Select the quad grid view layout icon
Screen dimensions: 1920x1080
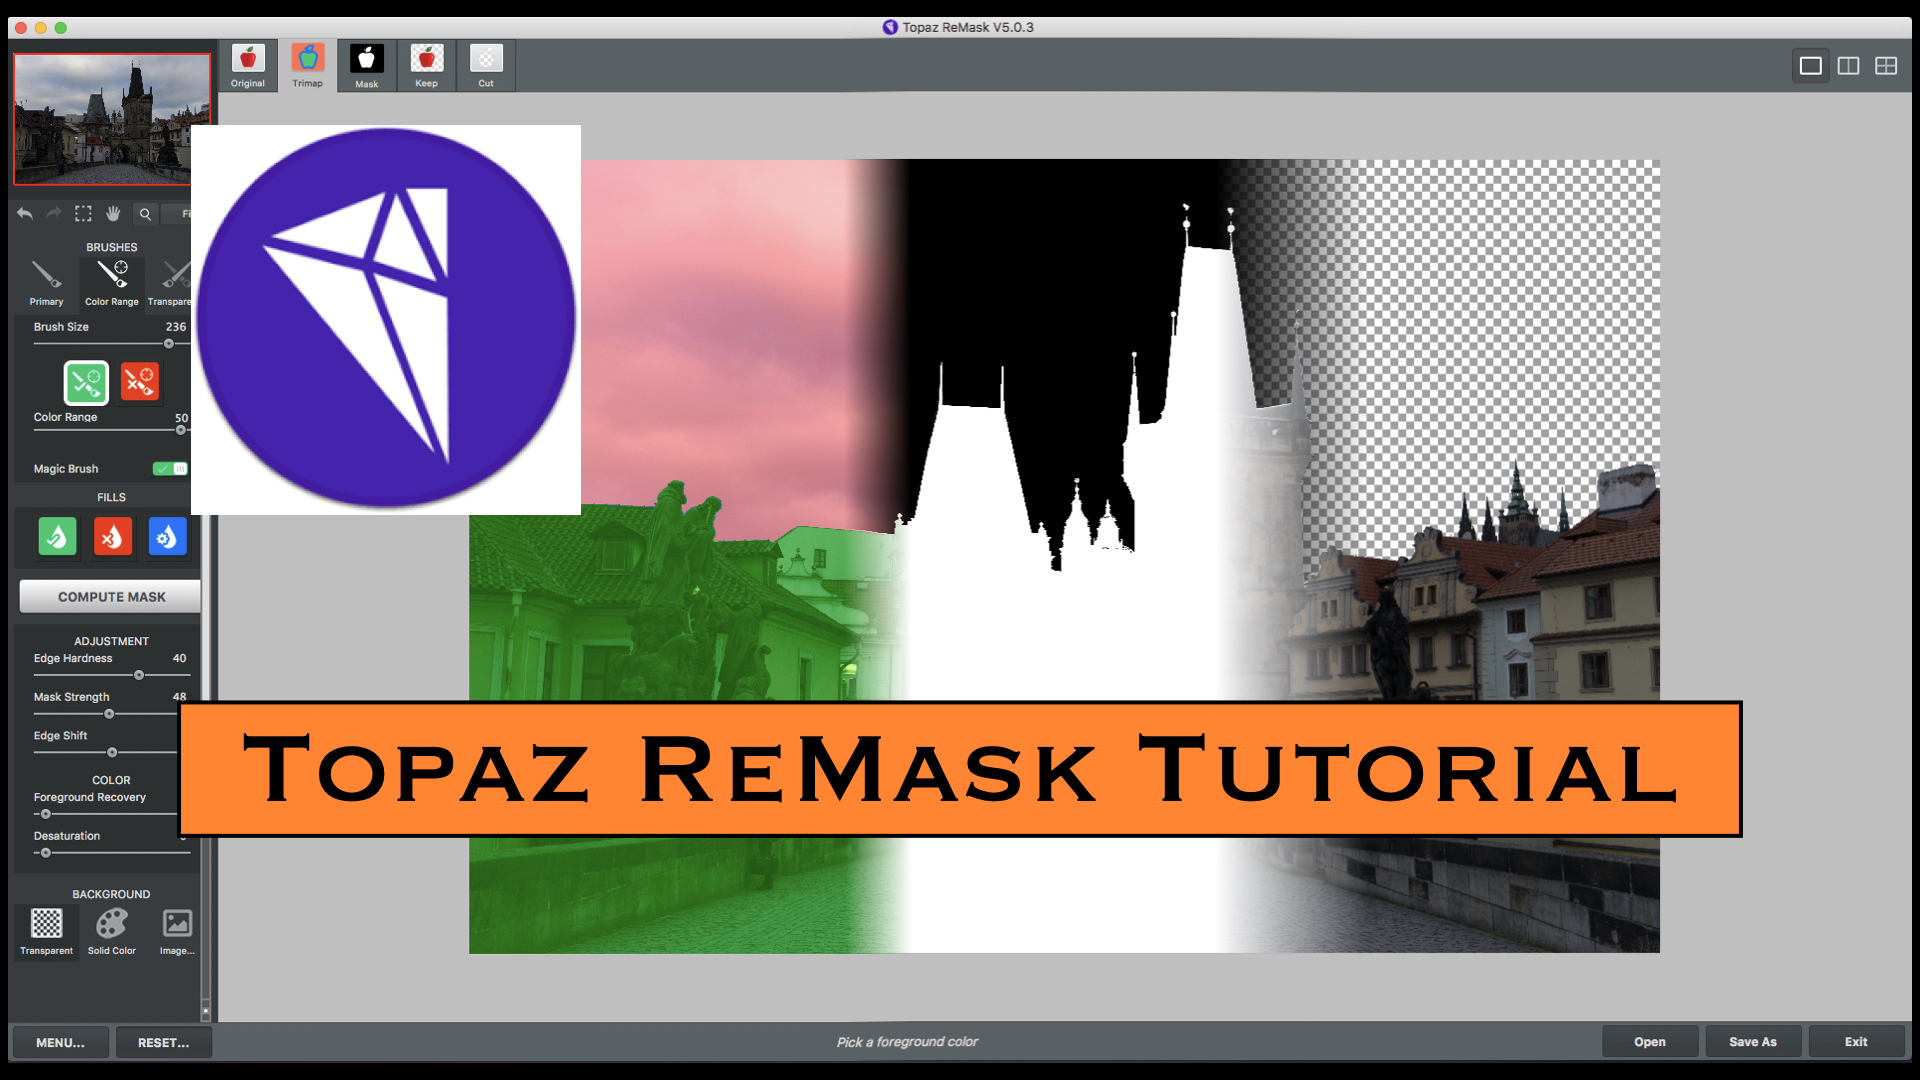coord(1886,66)
